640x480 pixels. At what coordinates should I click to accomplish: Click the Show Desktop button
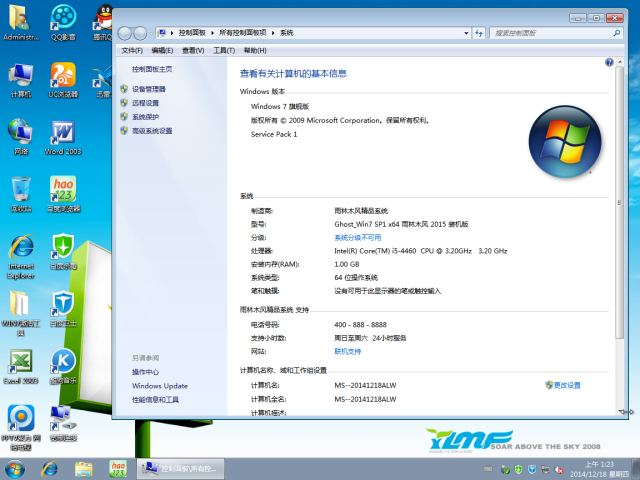[636, 469]
